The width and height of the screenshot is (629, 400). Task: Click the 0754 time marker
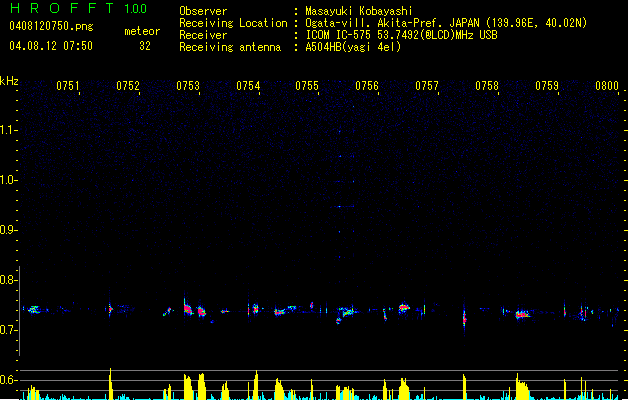point(248,86)
